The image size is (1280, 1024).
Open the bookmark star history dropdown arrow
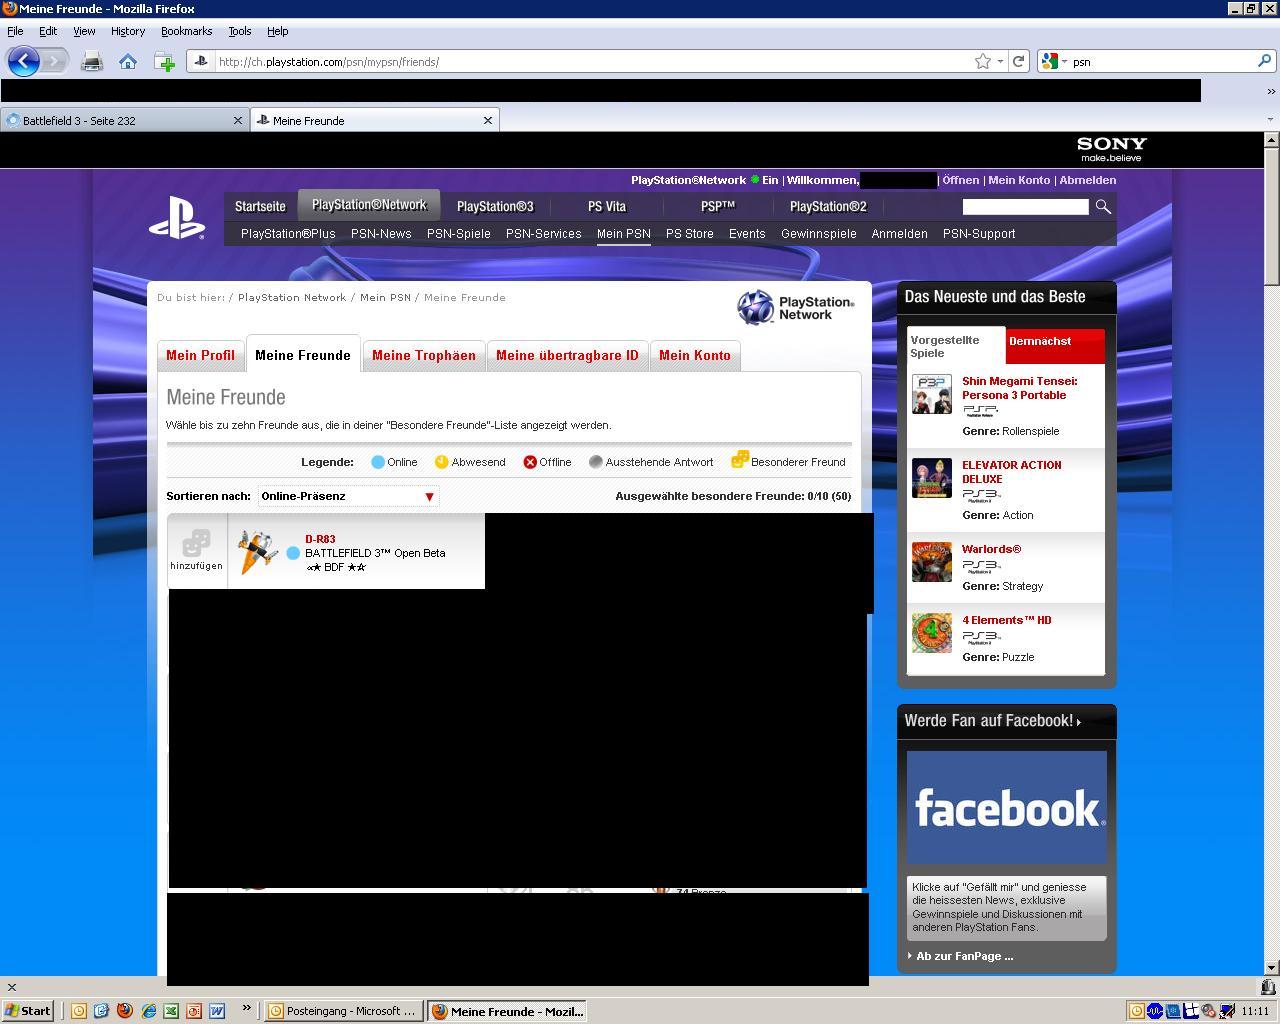999,62
